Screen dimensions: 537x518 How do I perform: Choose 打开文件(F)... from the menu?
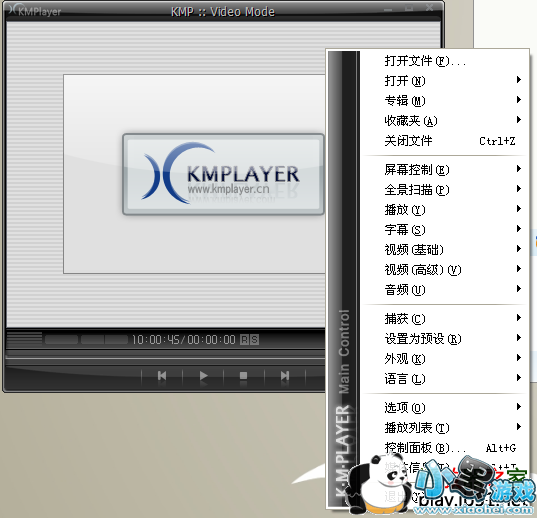coord(444,61)
